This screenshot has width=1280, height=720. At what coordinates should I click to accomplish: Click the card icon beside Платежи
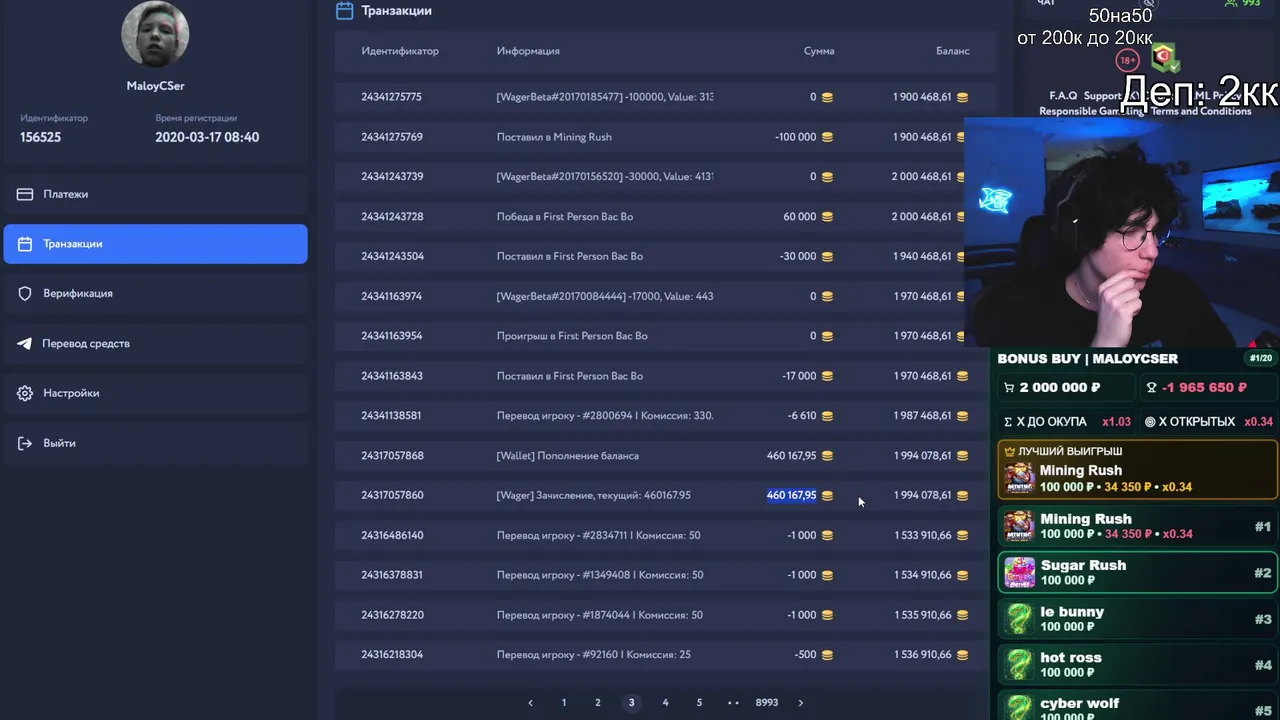(25, 194)
